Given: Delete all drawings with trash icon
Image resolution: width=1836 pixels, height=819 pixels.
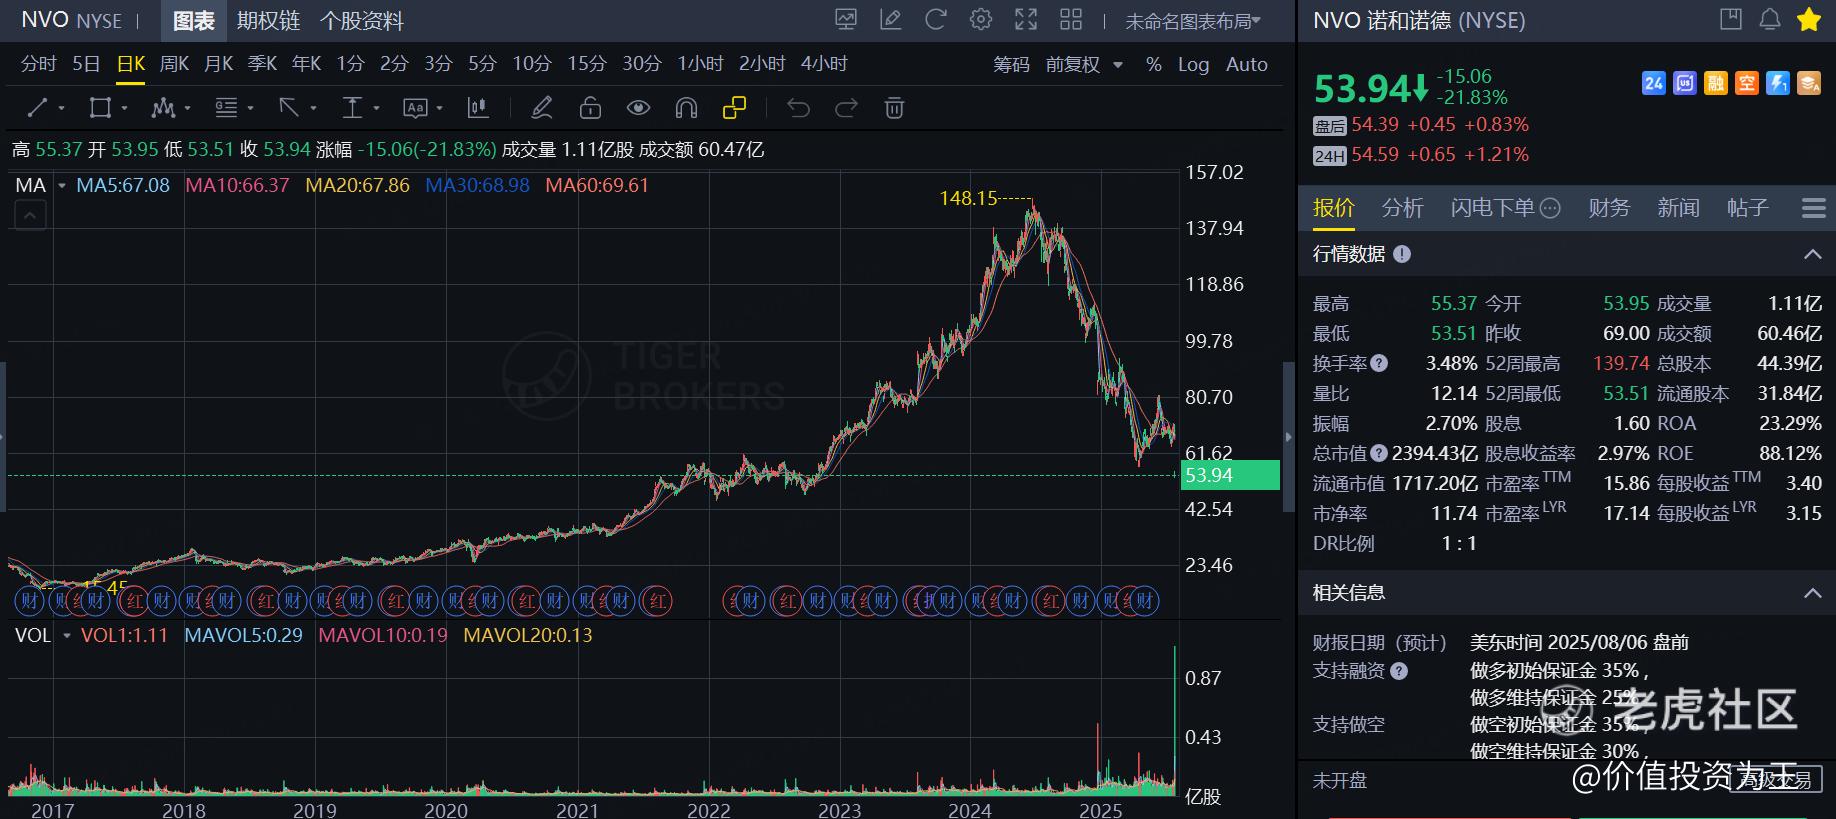Looking at the screenshot, I should [895, 107].
